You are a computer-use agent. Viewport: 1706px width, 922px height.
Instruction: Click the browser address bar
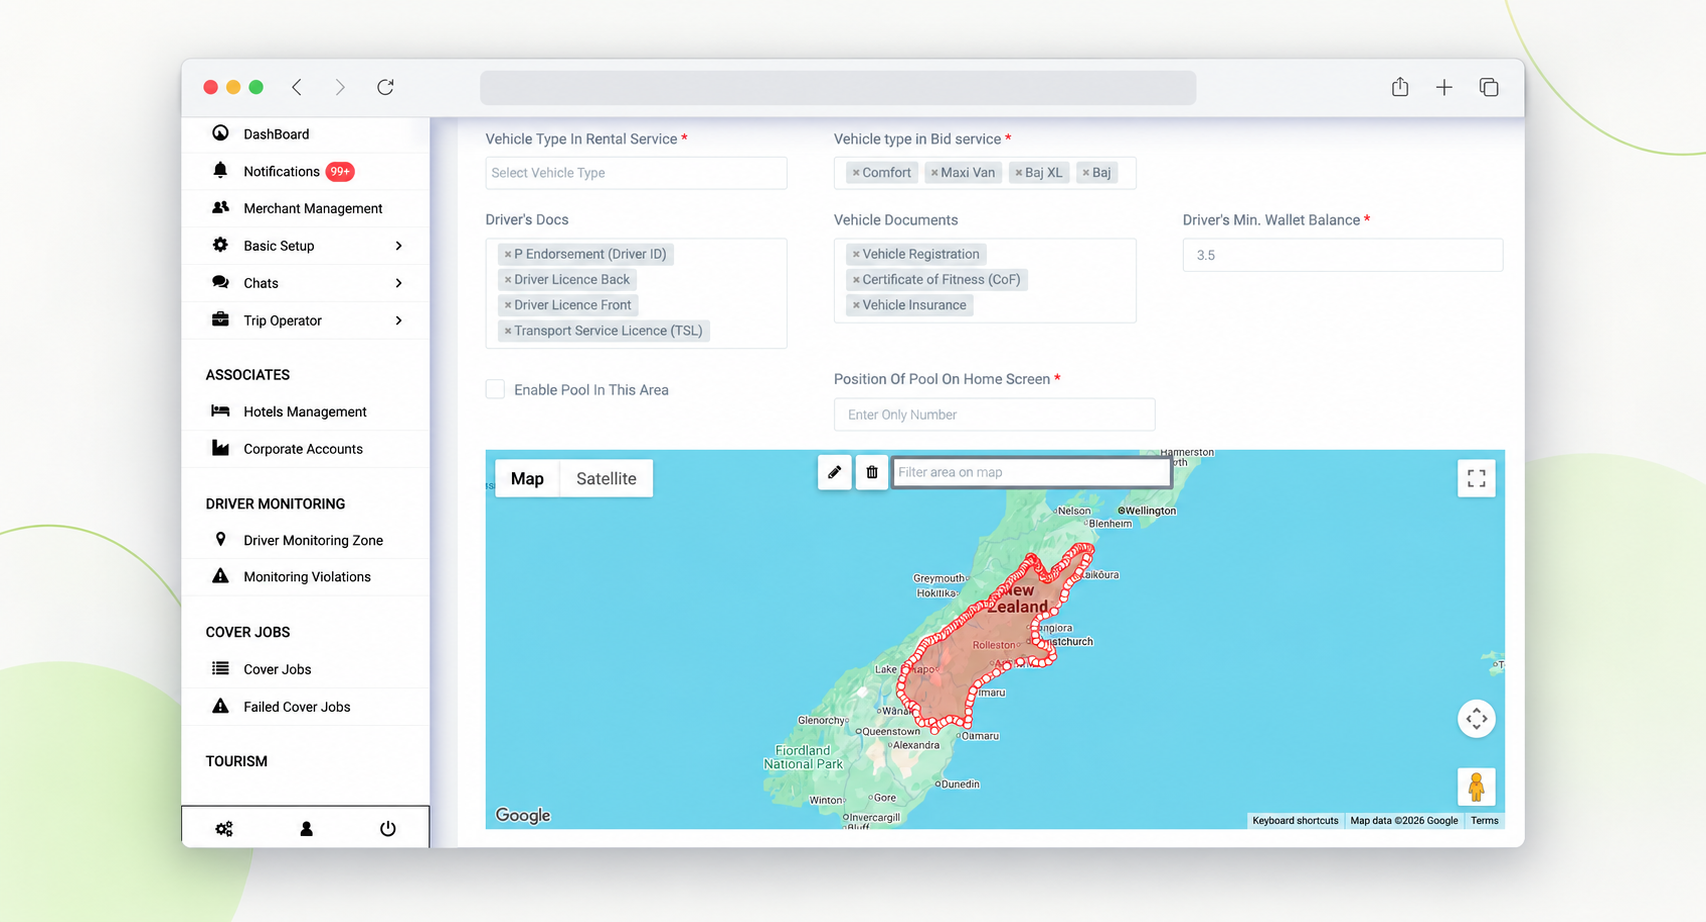tap(838, 87)
